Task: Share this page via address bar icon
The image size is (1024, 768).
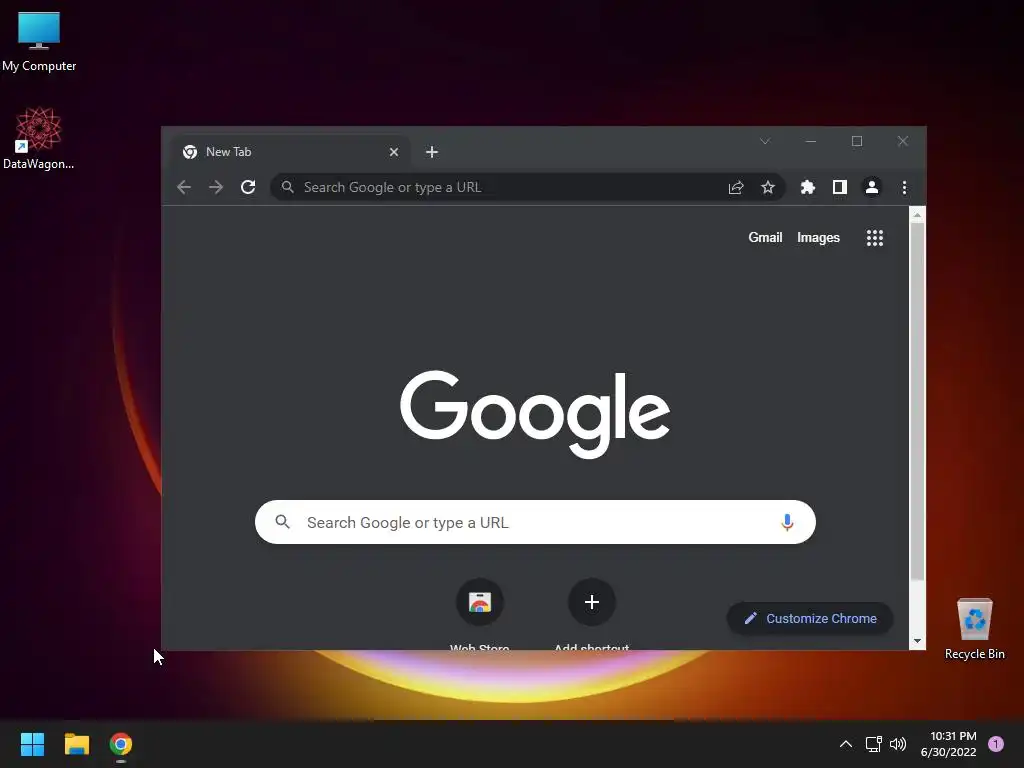Action: 736,187
